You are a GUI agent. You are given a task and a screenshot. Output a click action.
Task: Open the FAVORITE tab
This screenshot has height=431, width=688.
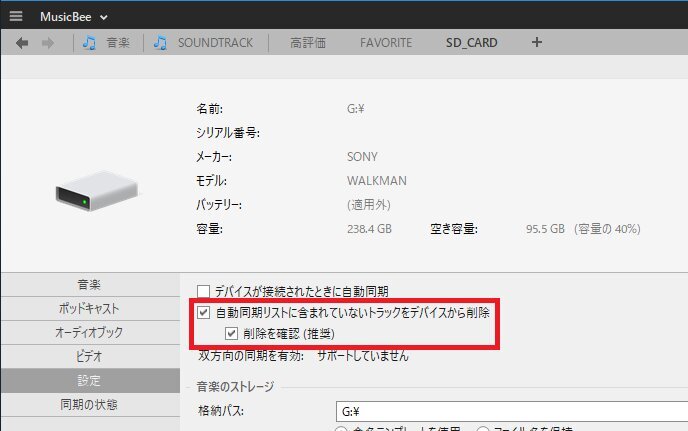click(385, 43)
